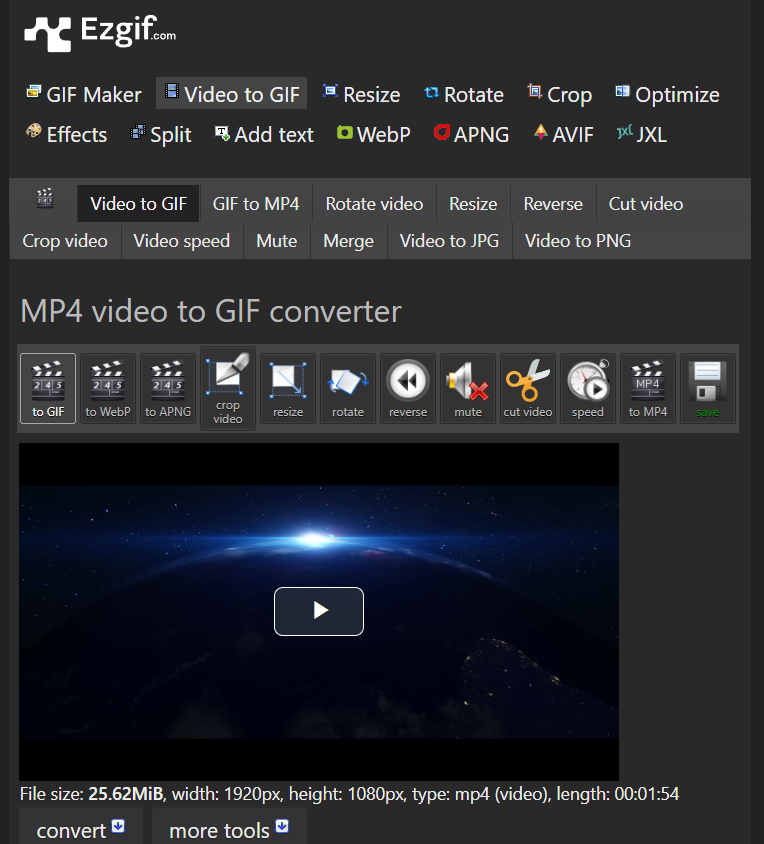Screen dimensions: 764x844
Task: Open the Optimize menu item
Action: click(667, 95)
